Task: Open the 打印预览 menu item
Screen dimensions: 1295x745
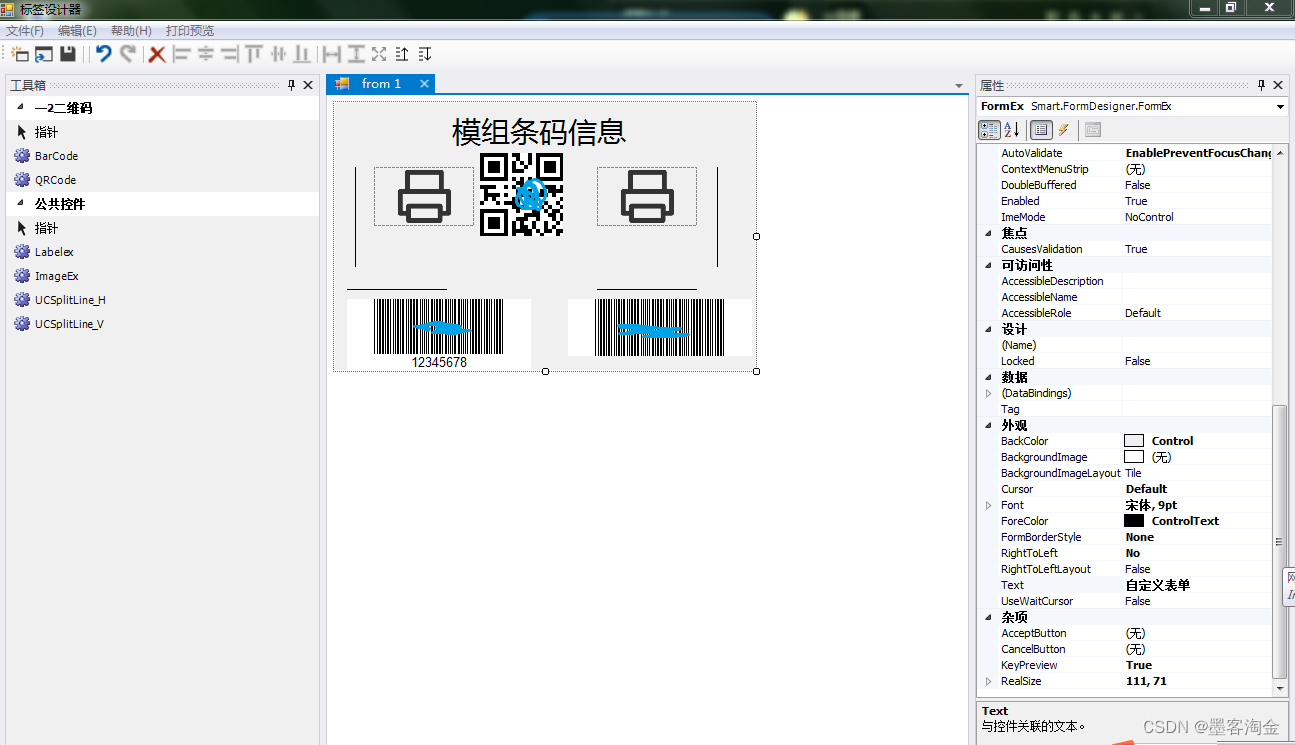Action: pos(190,31)
